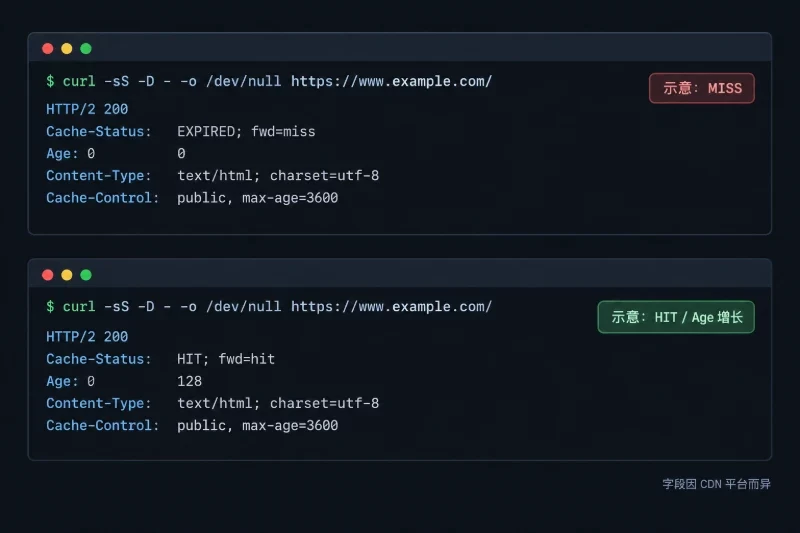Click 'text/html; charset=utf-8' in the bottom terminal
The width and height of the screenshot is (800, 533).
(278, 403)
